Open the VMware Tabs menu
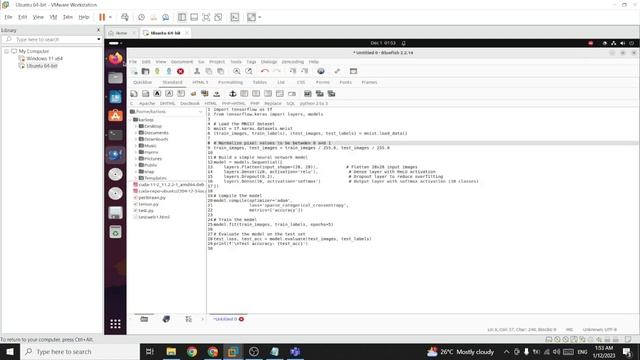The image size is (640, 360). tap(67, 17)
